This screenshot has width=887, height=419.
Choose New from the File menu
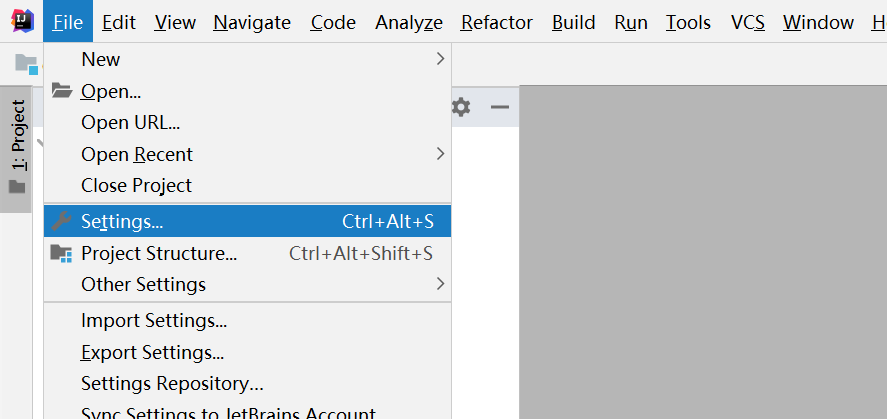247,59
